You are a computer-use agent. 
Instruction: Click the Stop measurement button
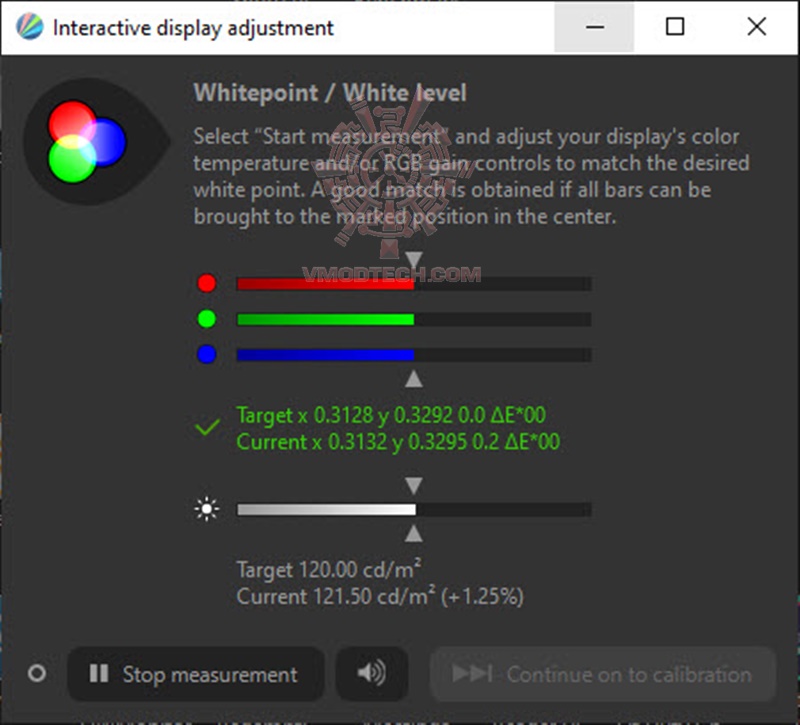[196, 674]
